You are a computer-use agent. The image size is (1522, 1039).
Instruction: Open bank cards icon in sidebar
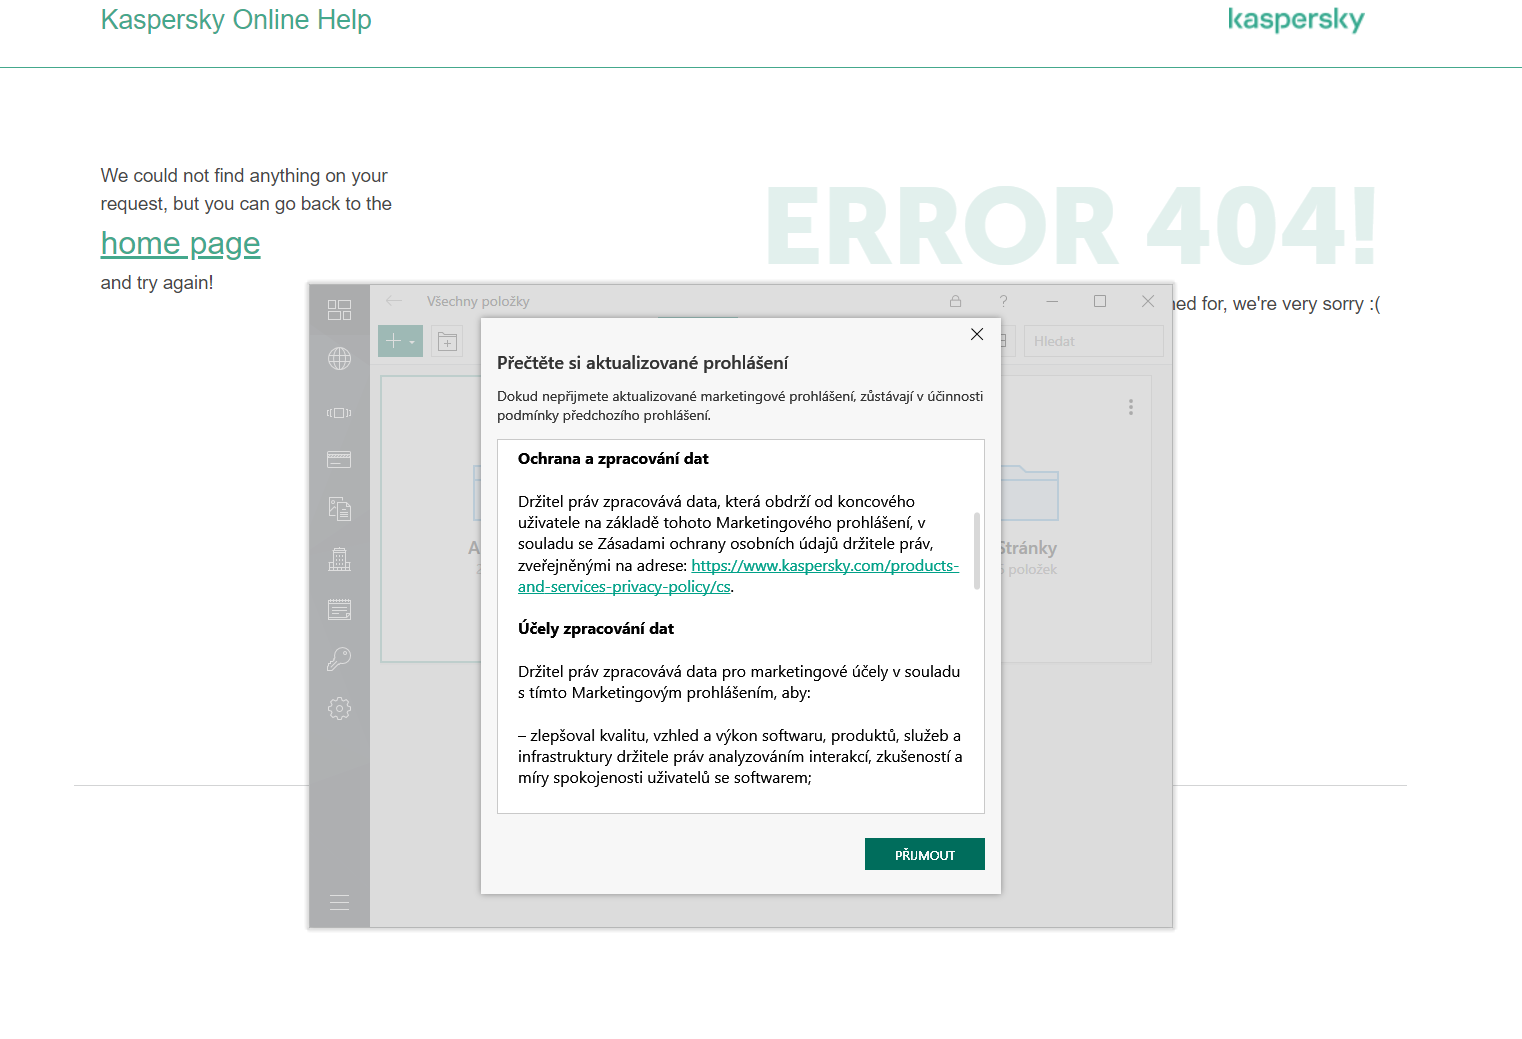pos(340,460)
